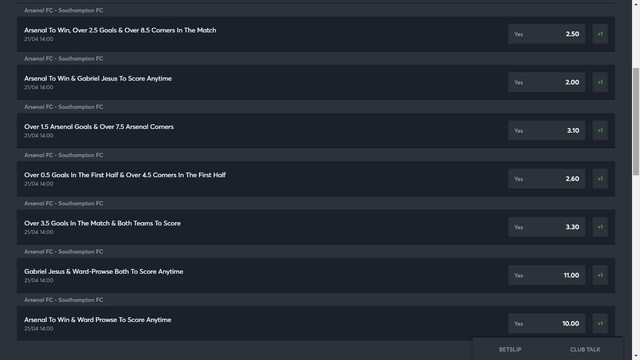Add +1 for Over 3.5 goals bet
Screen dimensions: 640x360
(x=600, y=227)
